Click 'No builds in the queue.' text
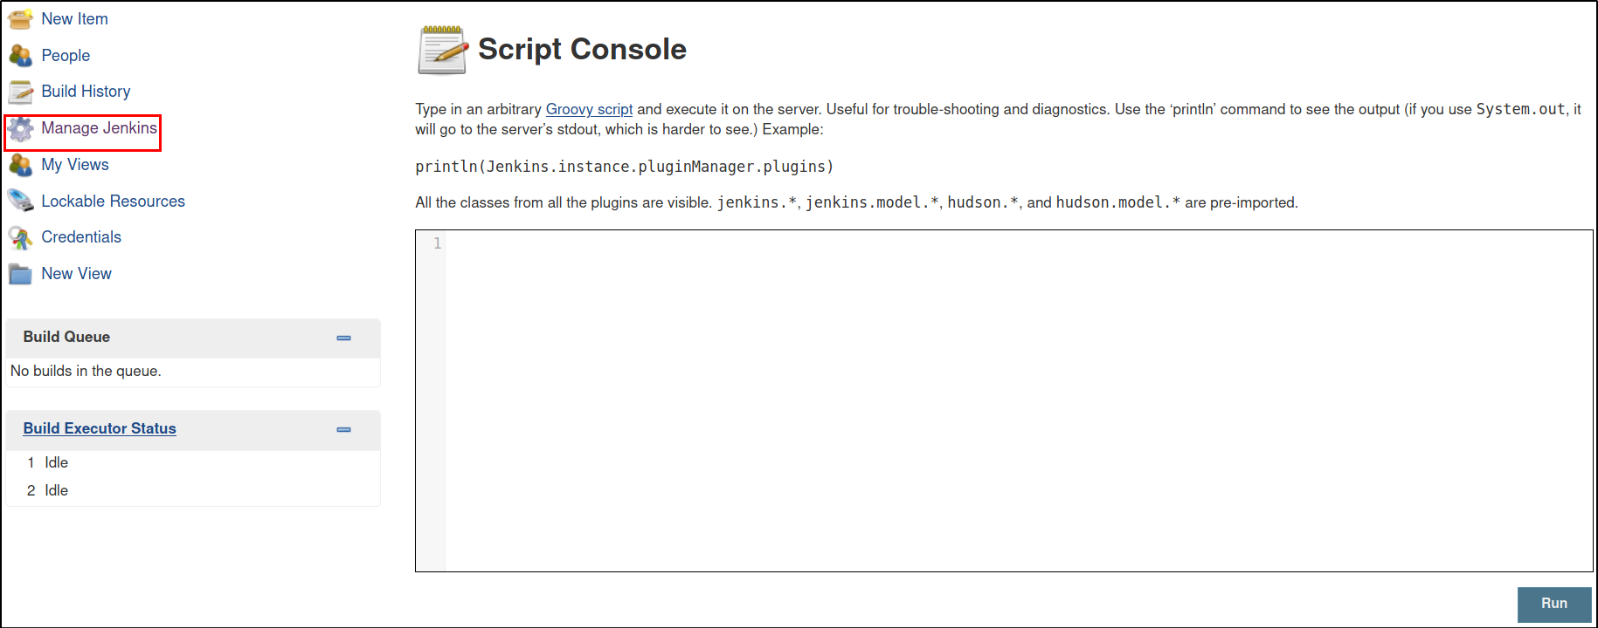The image size is (1598, 628). pyautogui.click(x=86, y=371)
